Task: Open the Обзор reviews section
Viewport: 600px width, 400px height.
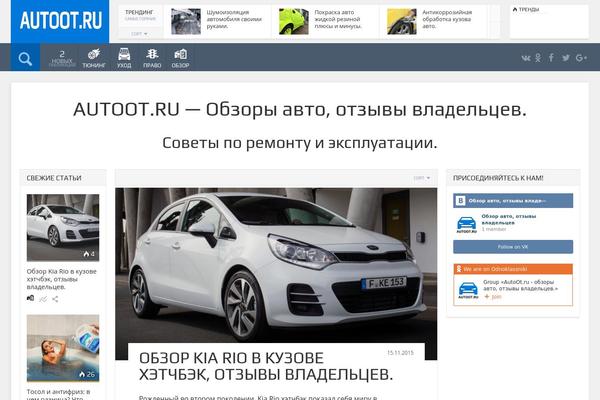Action: (x=180, y=58)
